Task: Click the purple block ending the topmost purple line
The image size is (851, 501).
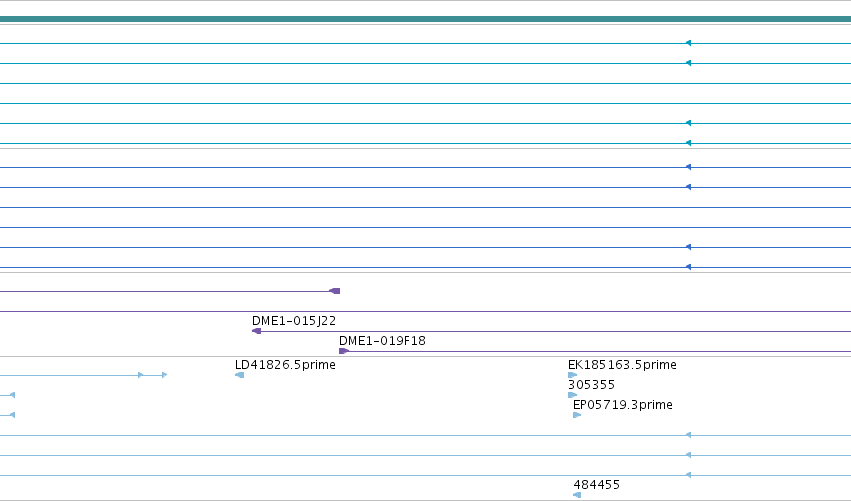Action: [335, 291]
